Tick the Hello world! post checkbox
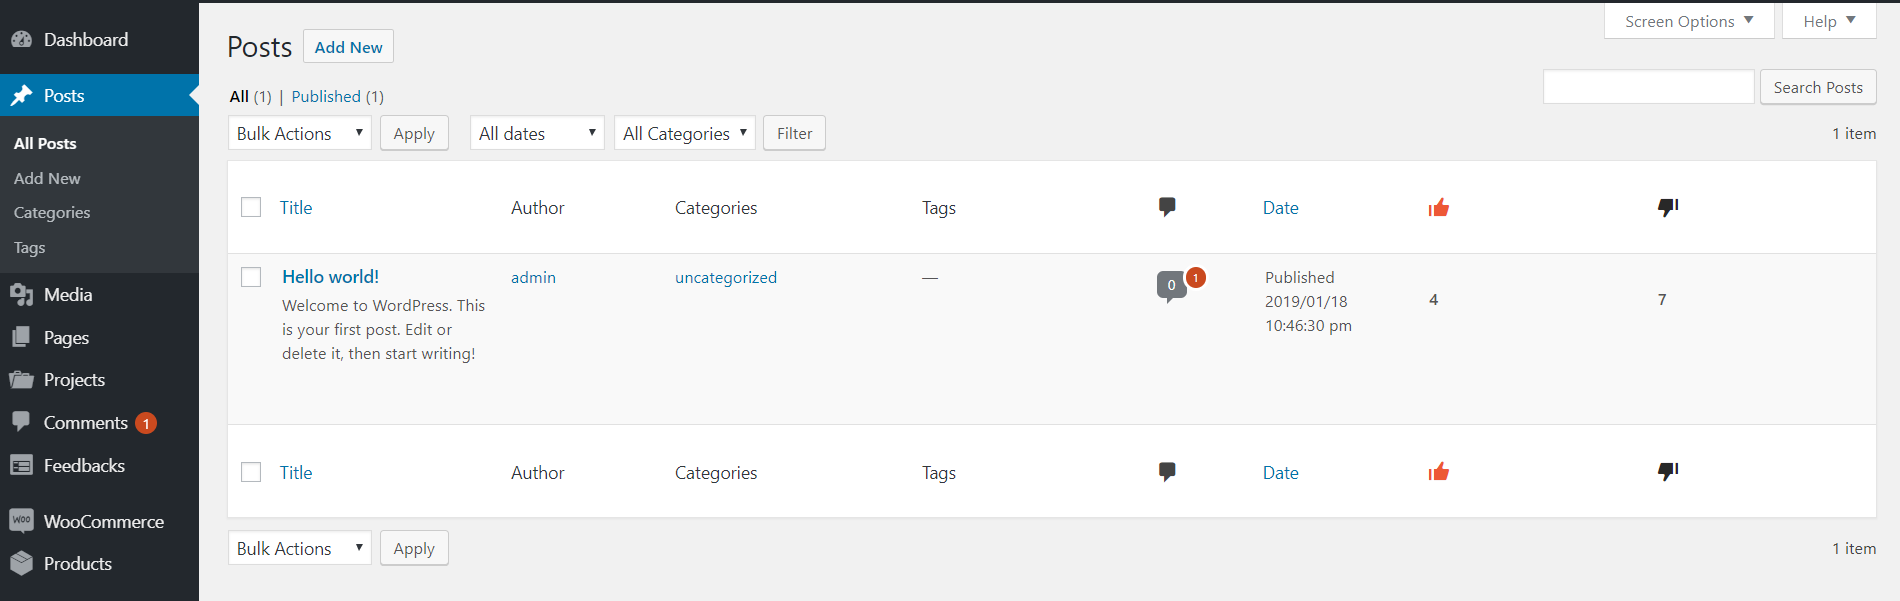The height and width of the screenshot is (601, 1900). (251, 277)
